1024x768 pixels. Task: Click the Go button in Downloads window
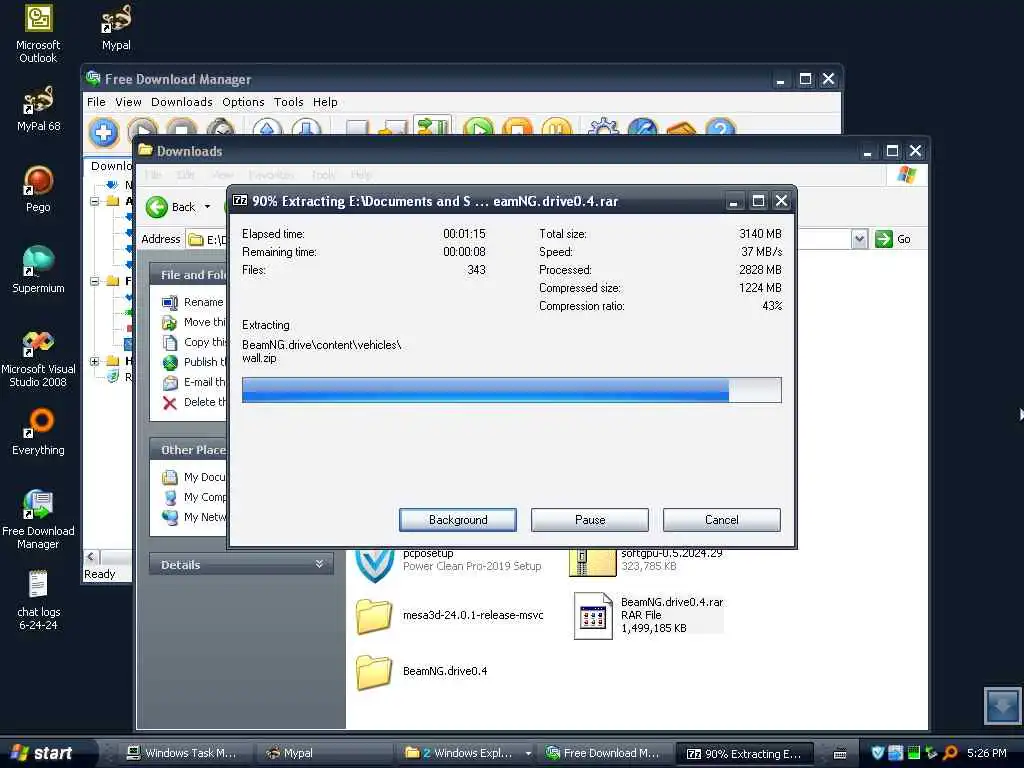coord(893,239)
